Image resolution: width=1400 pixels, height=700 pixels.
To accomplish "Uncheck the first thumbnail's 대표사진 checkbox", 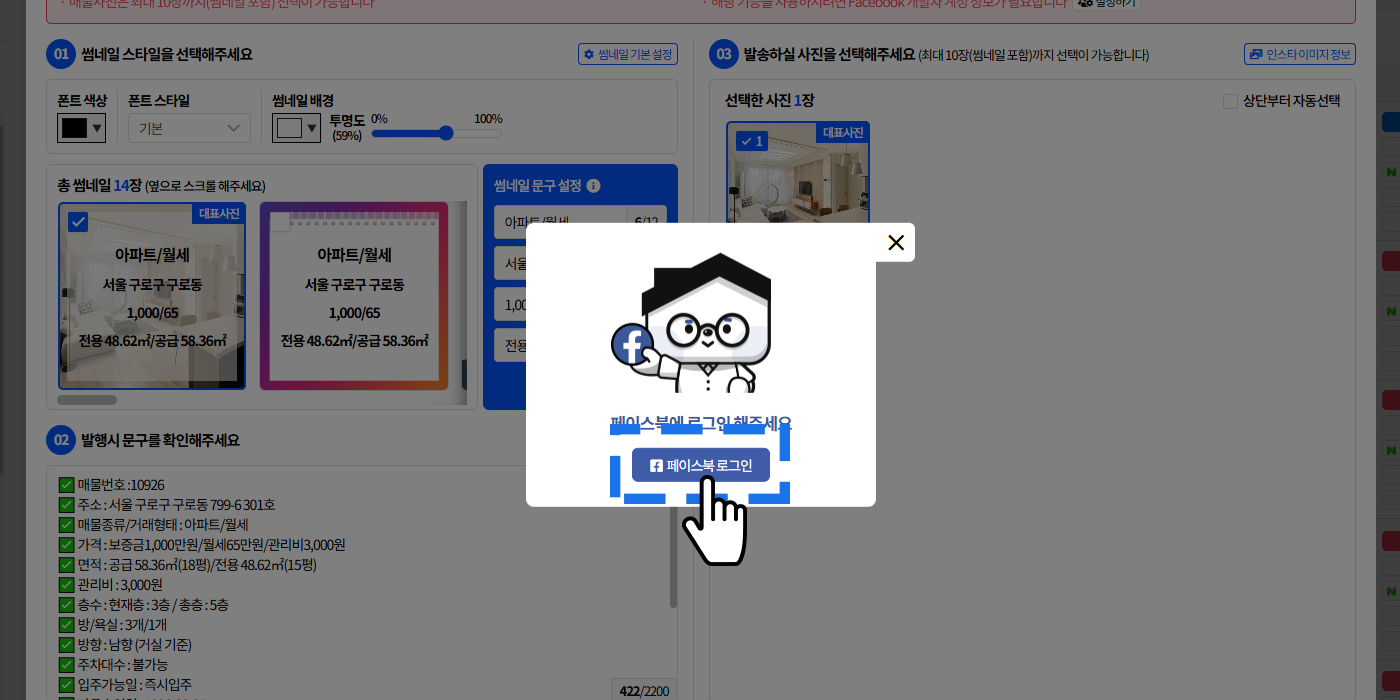I will tap(78, 222).
